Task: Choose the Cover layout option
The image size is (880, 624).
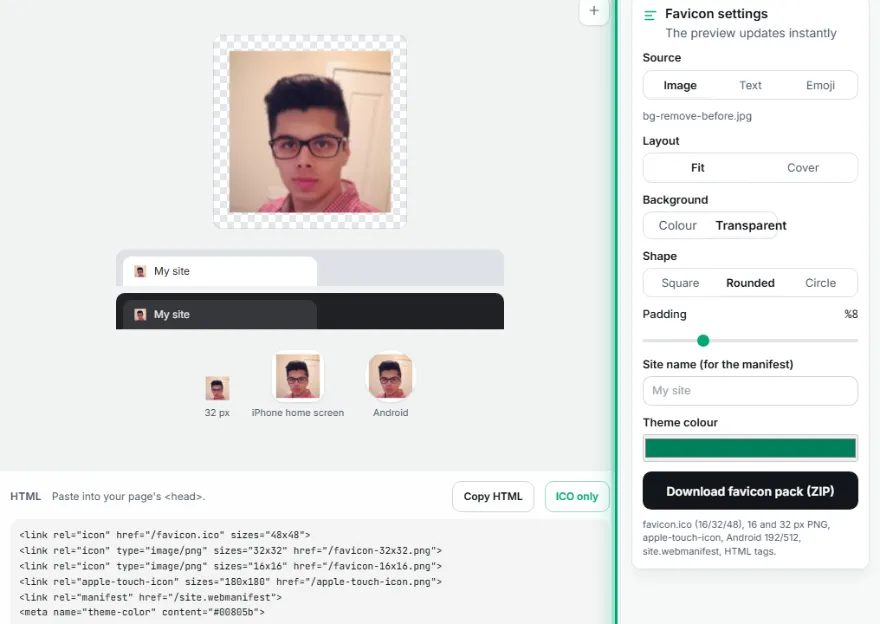Action: click(x=803, y=168)
